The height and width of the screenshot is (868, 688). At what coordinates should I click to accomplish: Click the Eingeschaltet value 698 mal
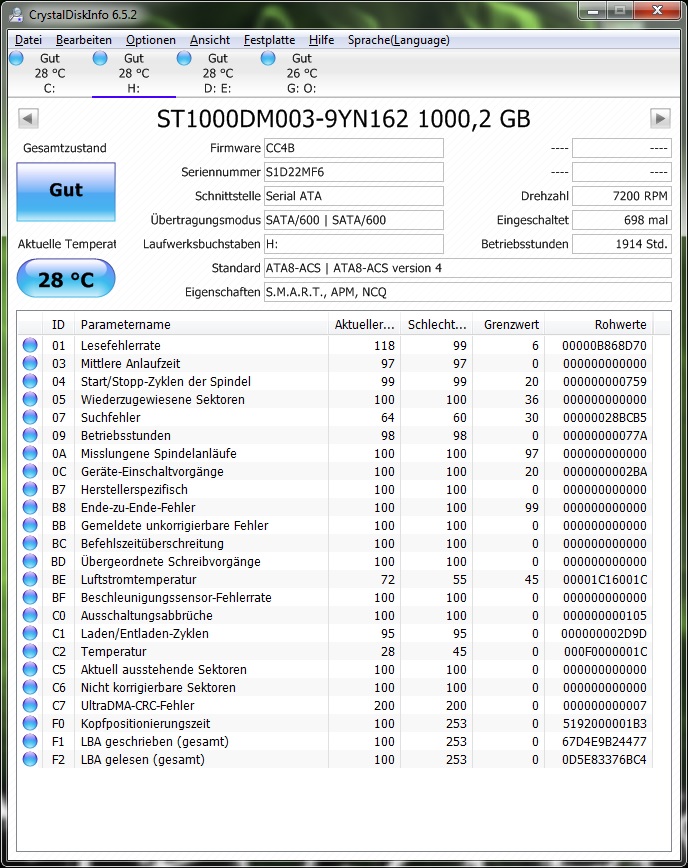tap(622, 220)
